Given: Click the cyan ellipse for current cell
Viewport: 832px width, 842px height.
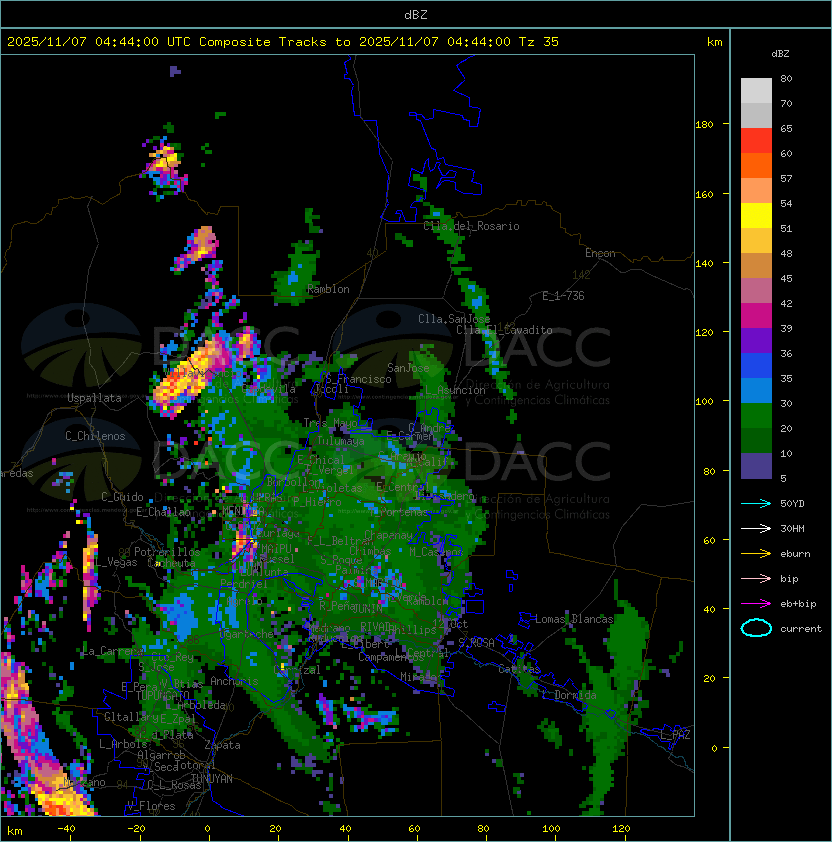Looking at the screenshot, I should 756,628.
